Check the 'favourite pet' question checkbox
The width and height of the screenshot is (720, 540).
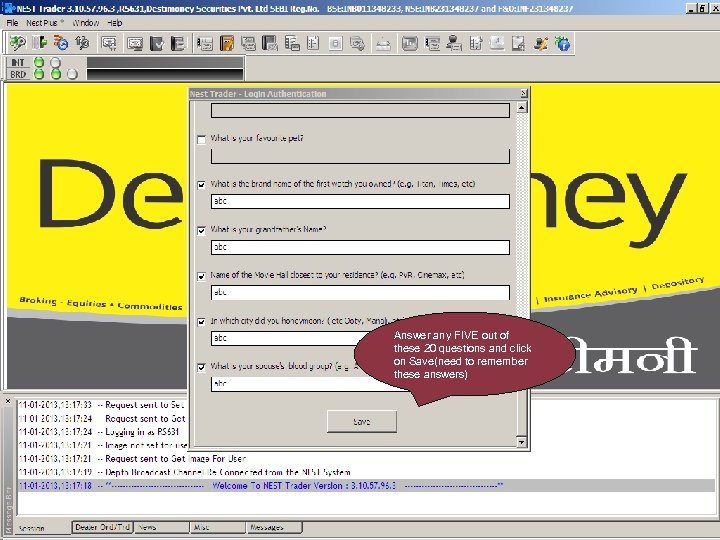pos(201,140)
